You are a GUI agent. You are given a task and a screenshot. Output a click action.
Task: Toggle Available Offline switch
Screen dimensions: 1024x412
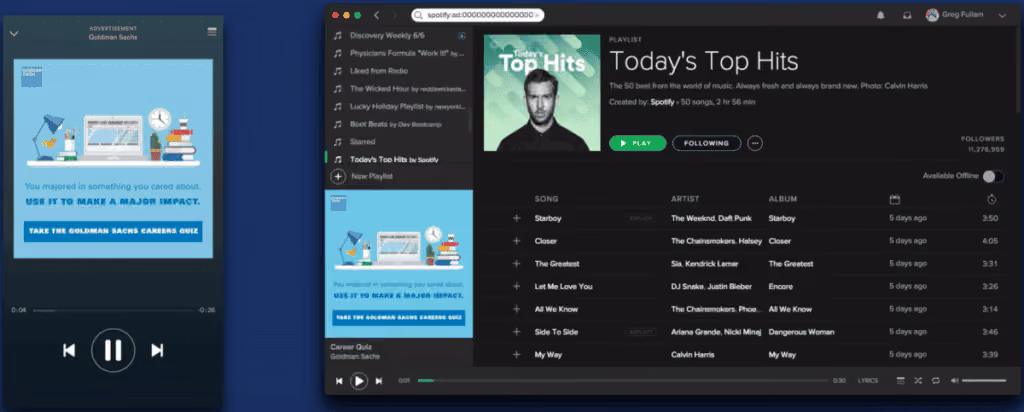coord(993,176)
